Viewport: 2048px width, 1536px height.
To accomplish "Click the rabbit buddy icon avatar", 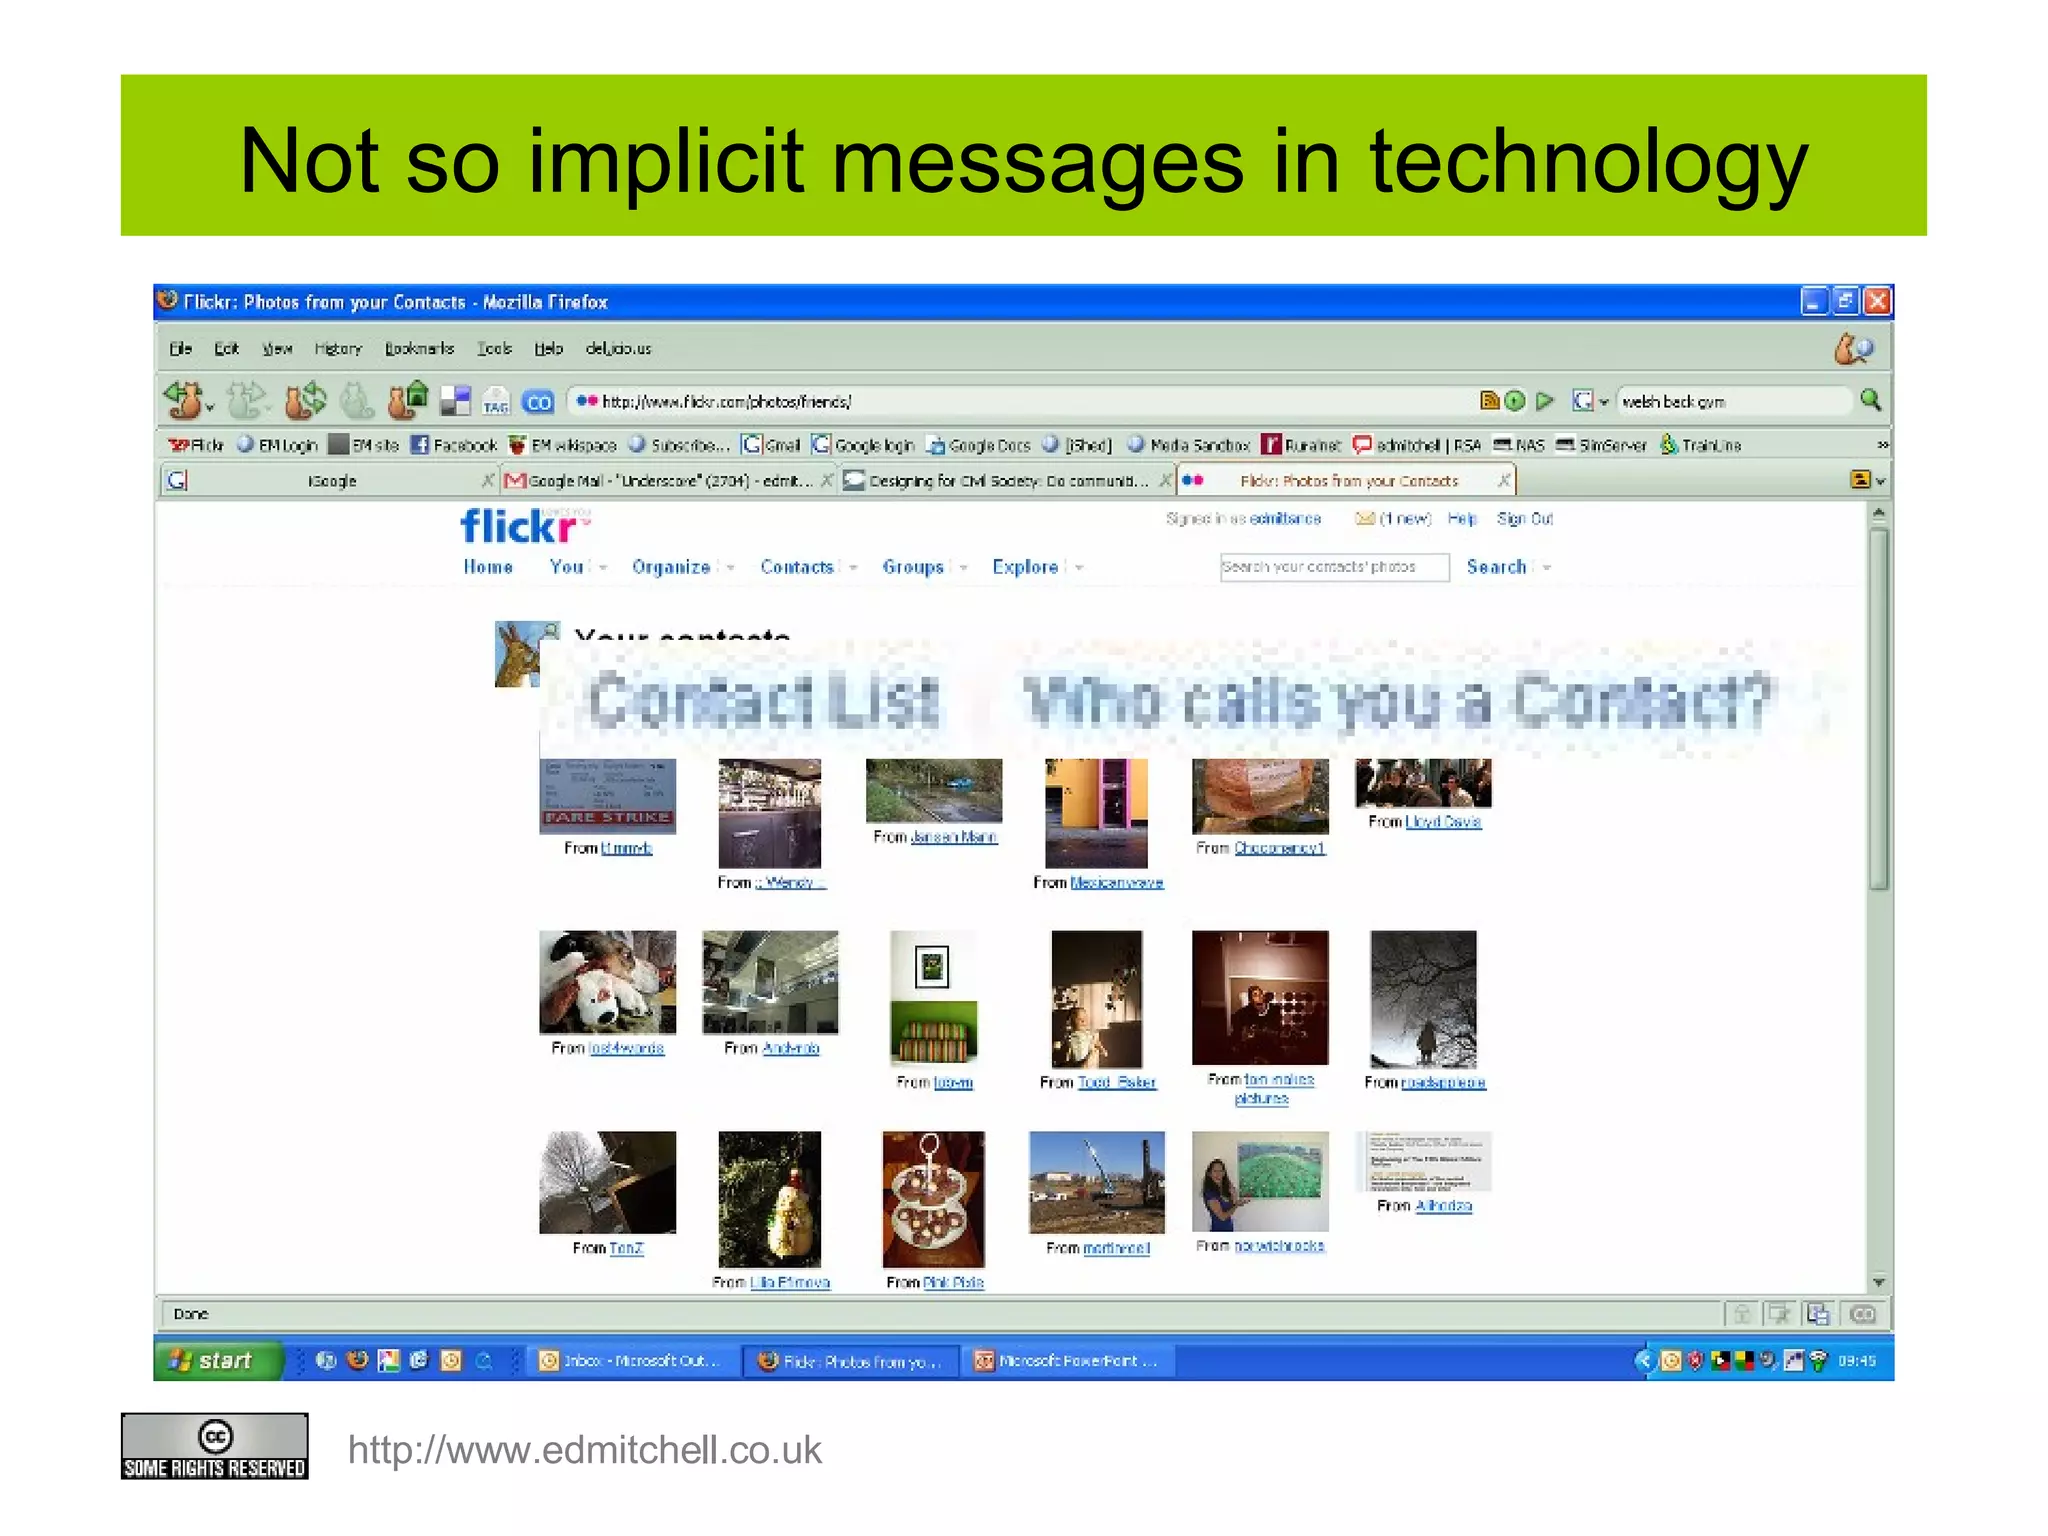I will click(526, 654).
